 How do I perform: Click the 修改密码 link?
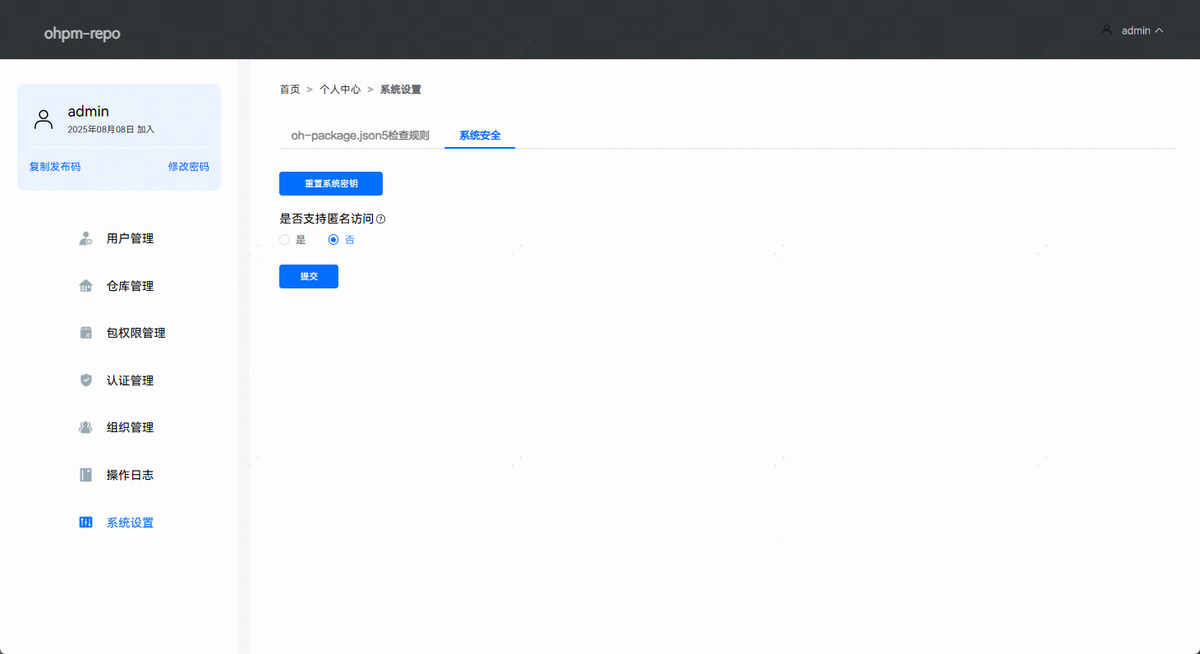point(188,167)
